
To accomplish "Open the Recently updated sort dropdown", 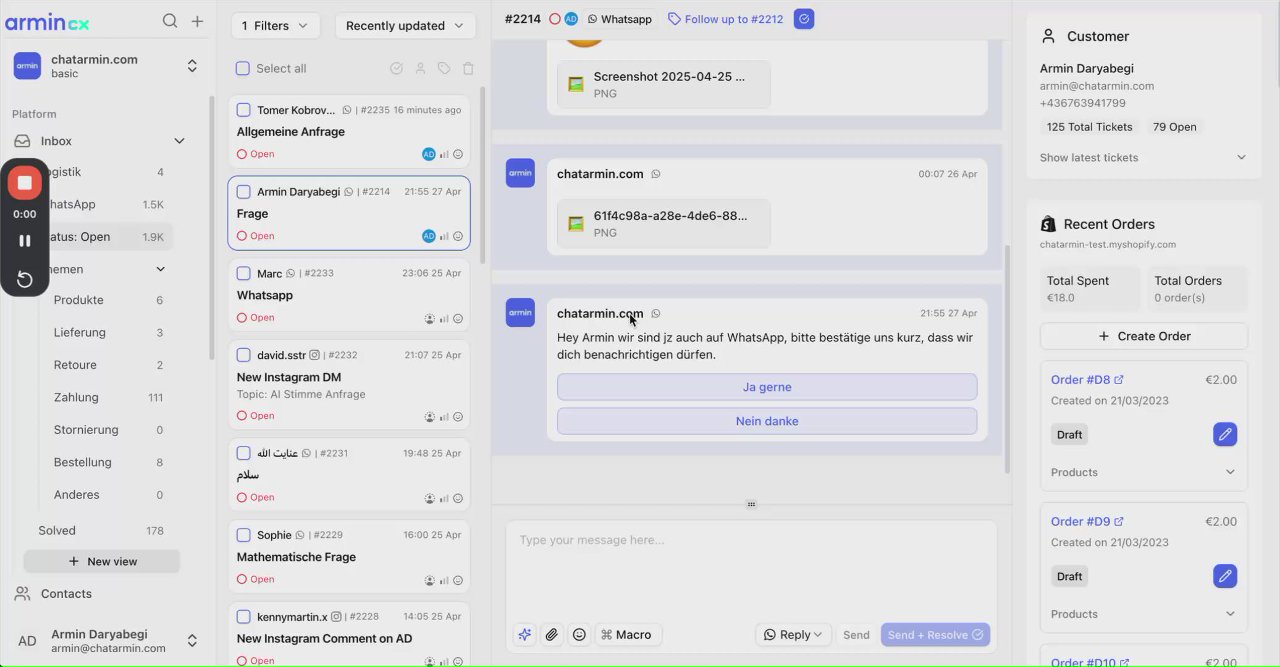I will [x=405, y=26].
